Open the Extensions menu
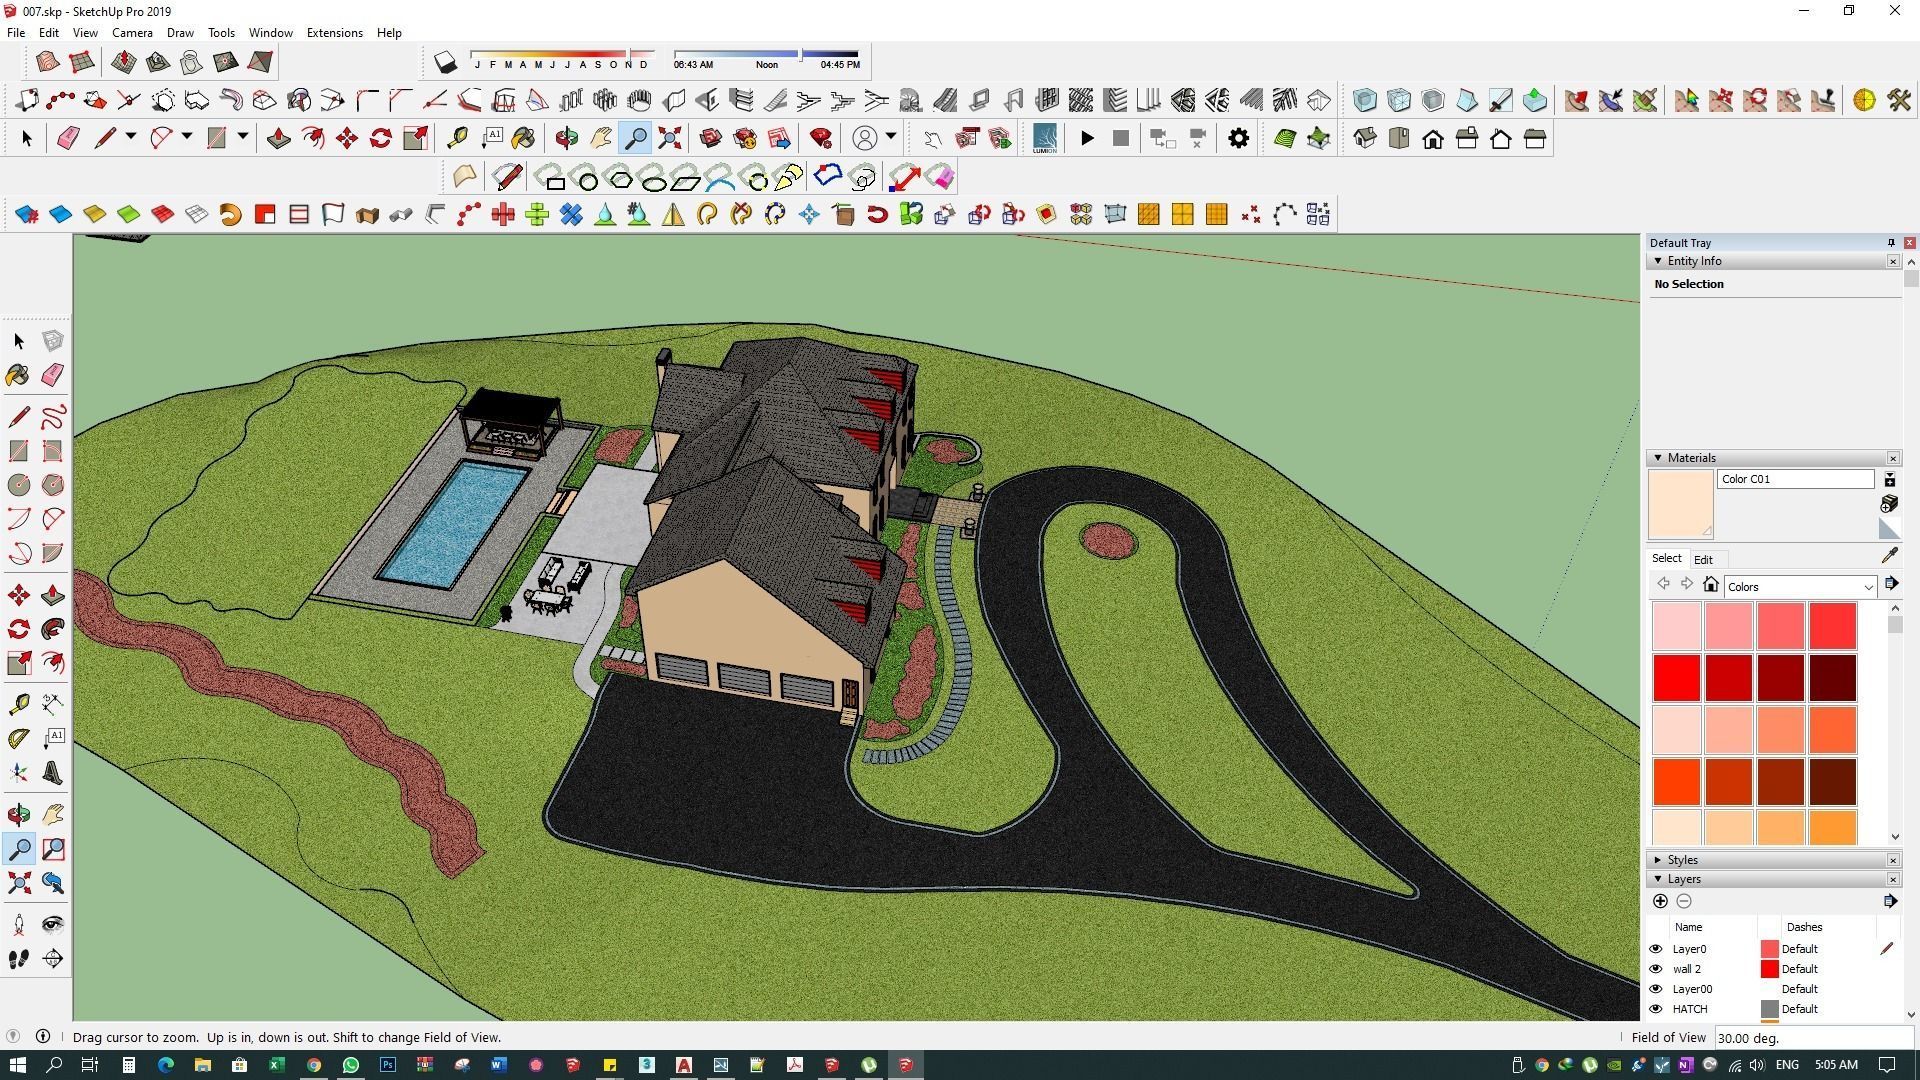 (334, 33)
